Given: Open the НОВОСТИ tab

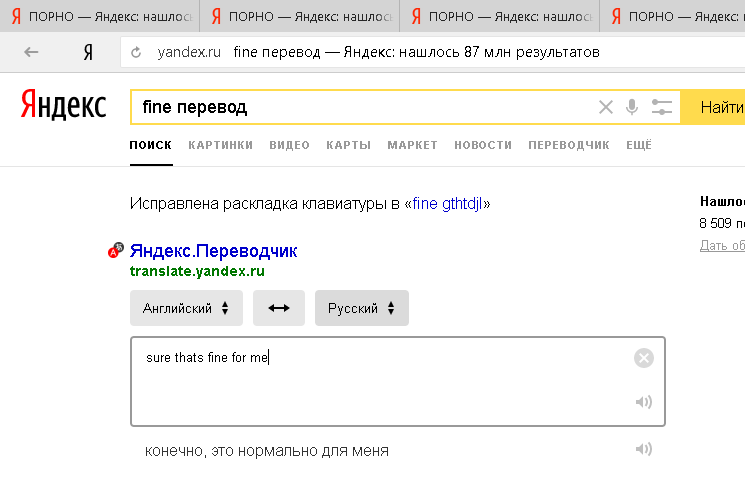Looking at the screenshot, I should [483, 145].
